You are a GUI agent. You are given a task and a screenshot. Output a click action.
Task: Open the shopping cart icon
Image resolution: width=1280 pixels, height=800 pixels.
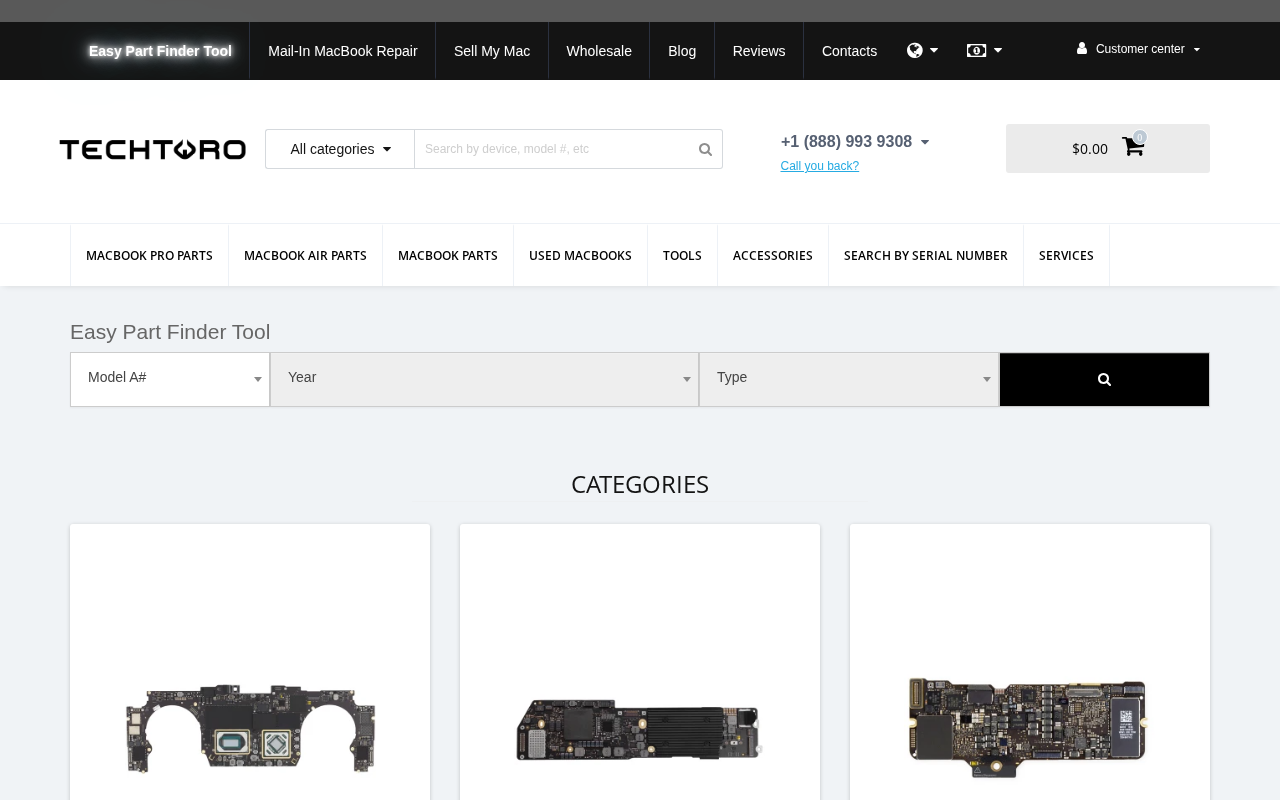[1133, 147]
